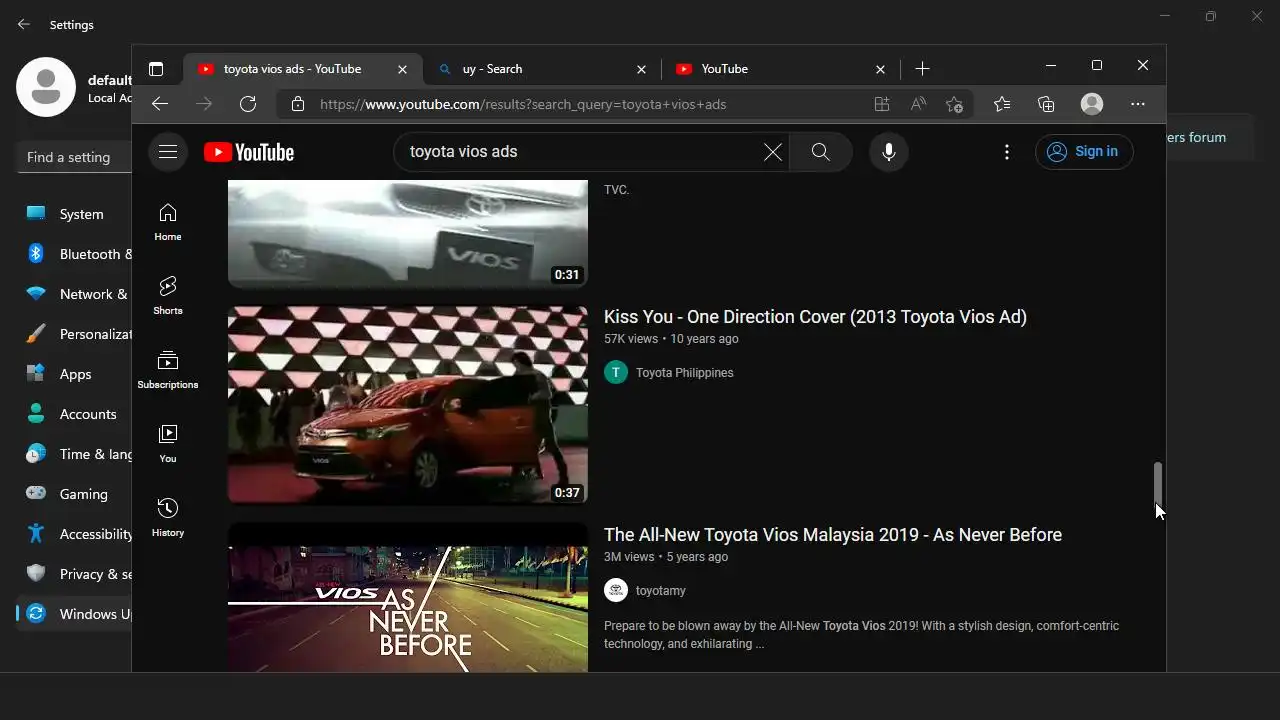Click the YouTube magnifier search button

point(821,152)
